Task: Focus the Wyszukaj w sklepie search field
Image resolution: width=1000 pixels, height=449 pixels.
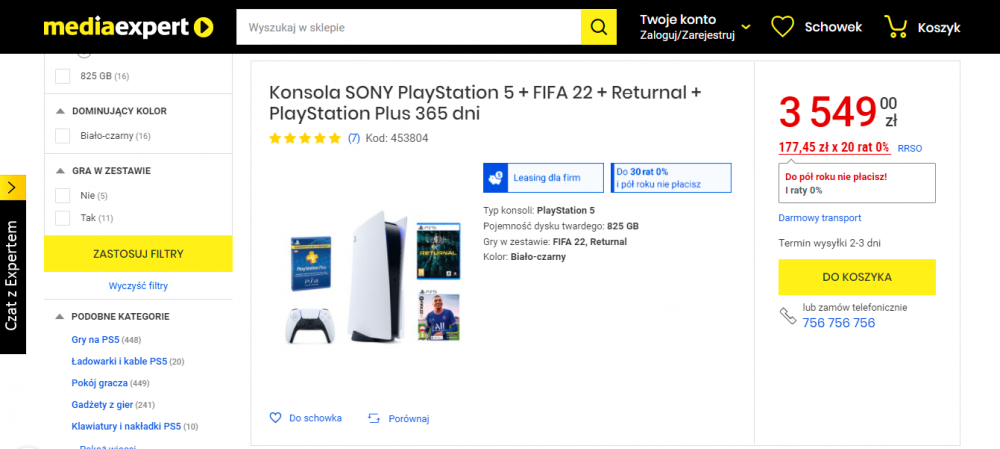Action: pyautogui.click(x=408, y=27)
